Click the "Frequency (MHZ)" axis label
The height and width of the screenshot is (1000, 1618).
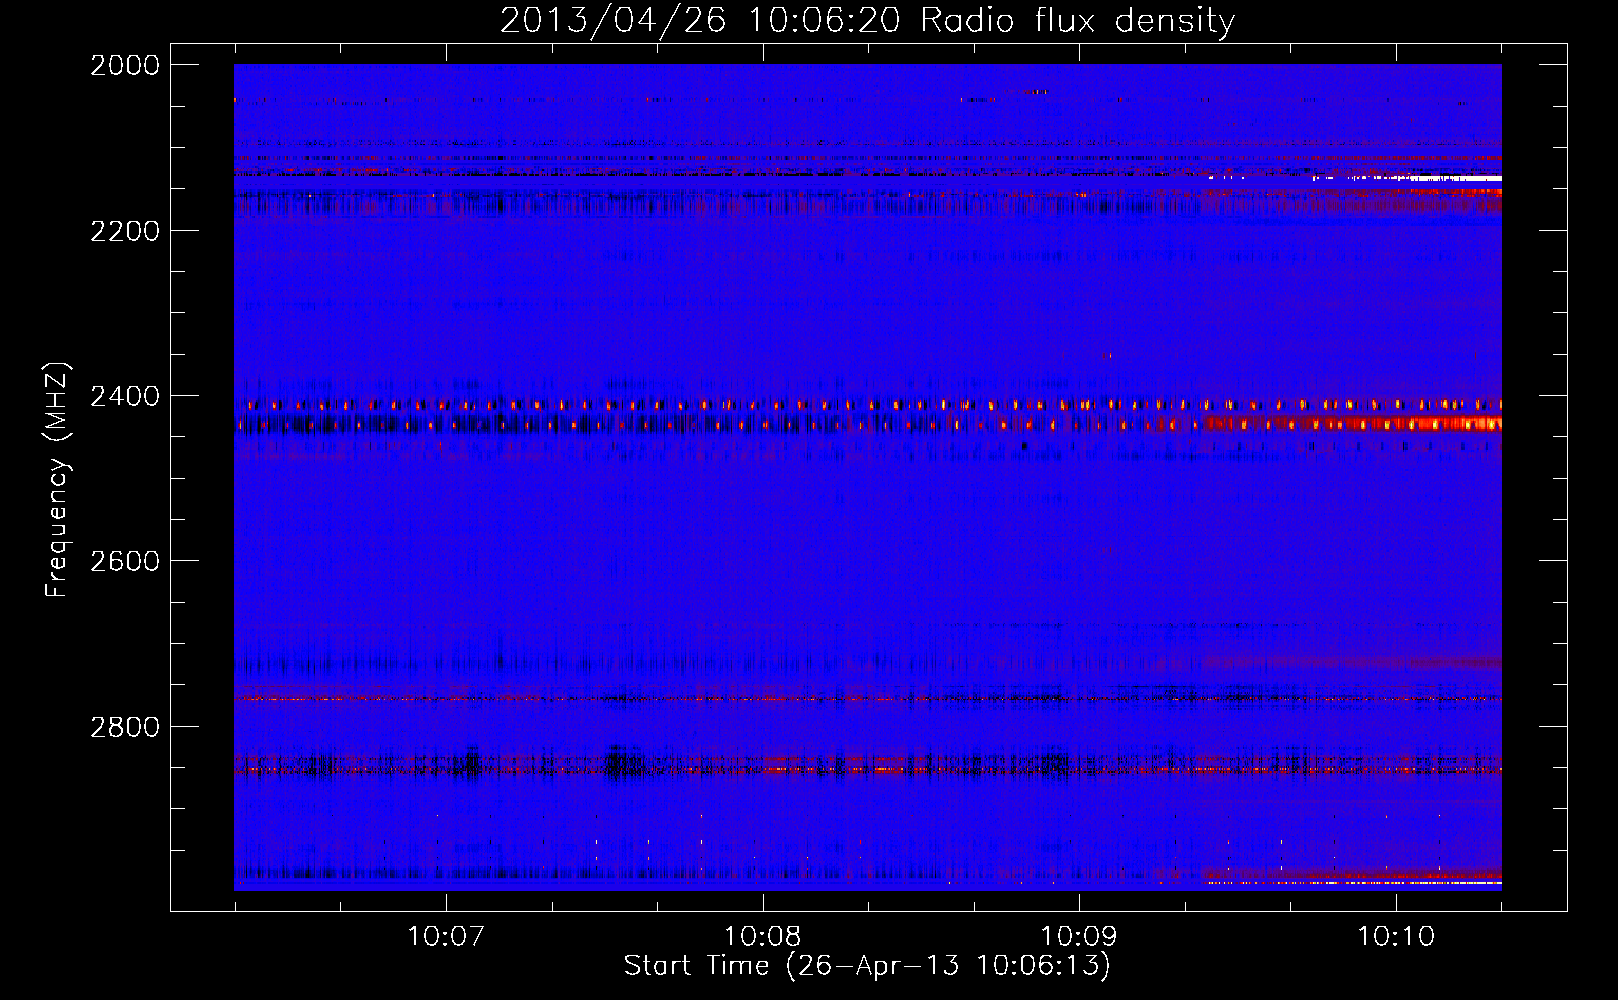coord(58,480)
